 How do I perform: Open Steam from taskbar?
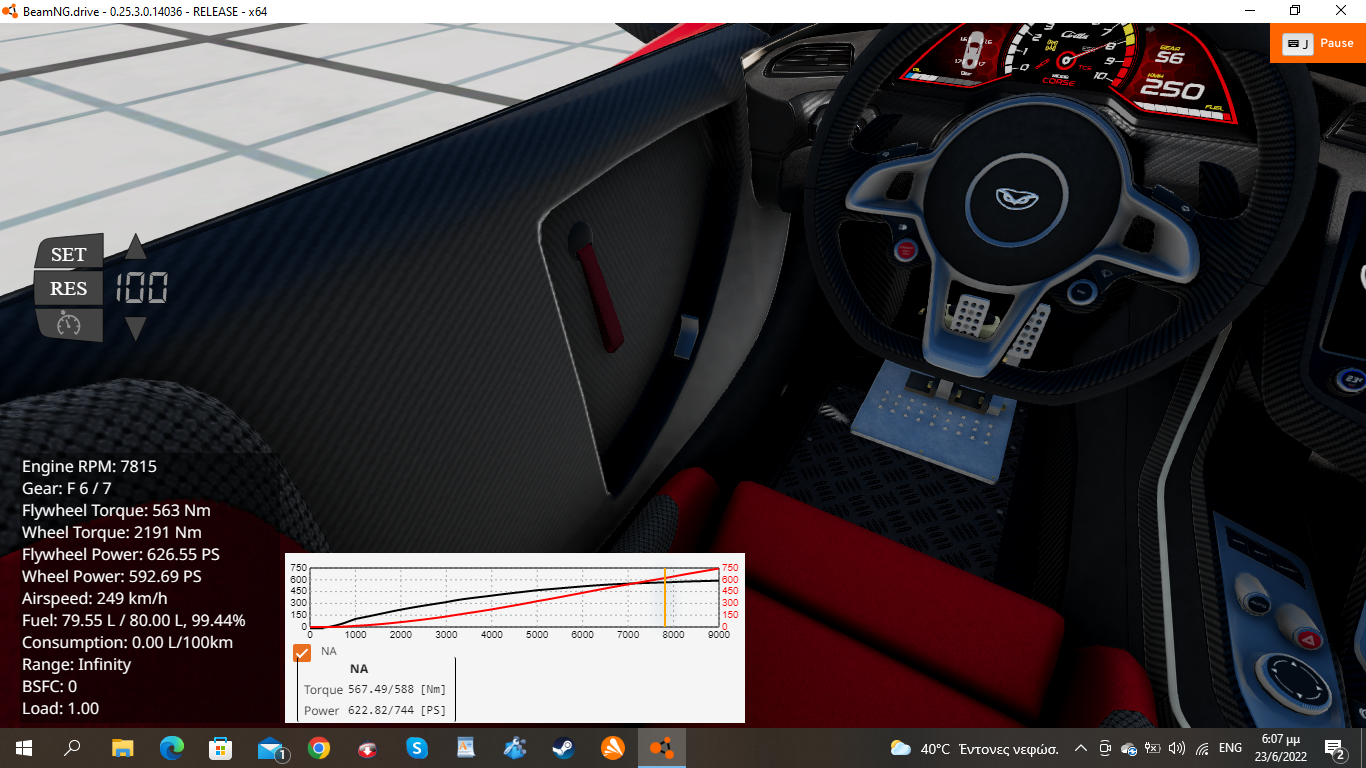[564, 747]
